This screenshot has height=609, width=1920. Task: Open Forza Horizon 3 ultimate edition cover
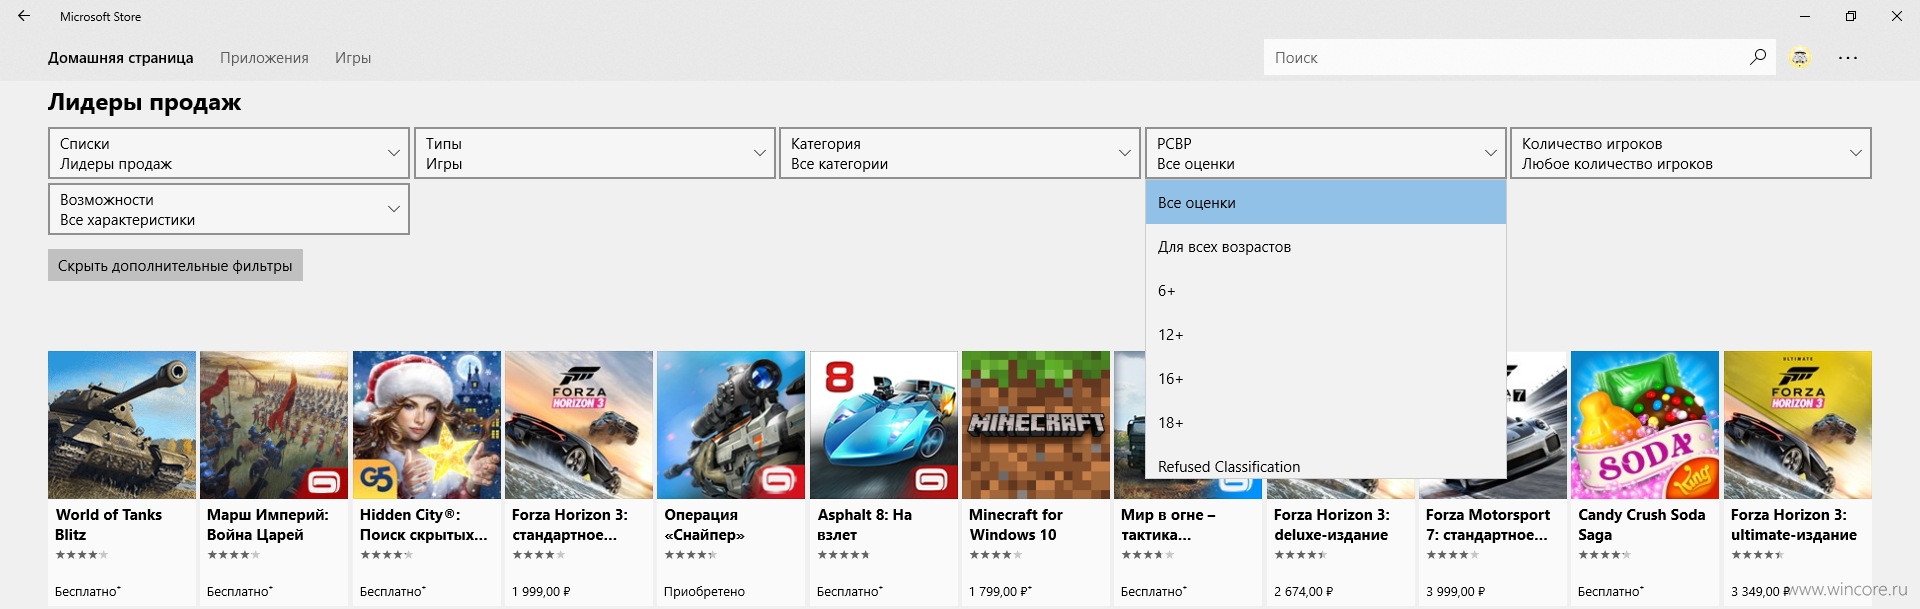(1798, 425)
